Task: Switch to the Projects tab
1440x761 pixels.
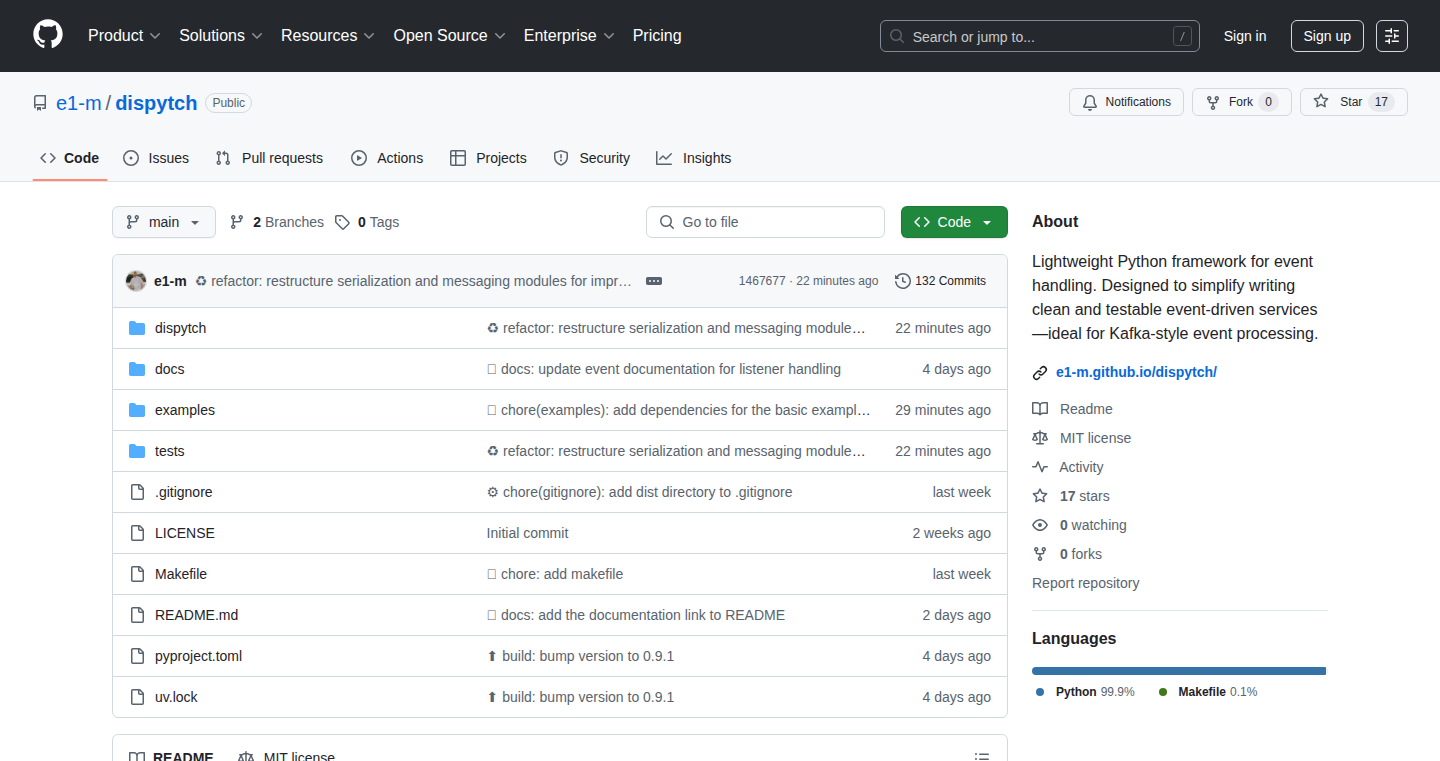Action: pyautogui.click(x=488, y=158)
